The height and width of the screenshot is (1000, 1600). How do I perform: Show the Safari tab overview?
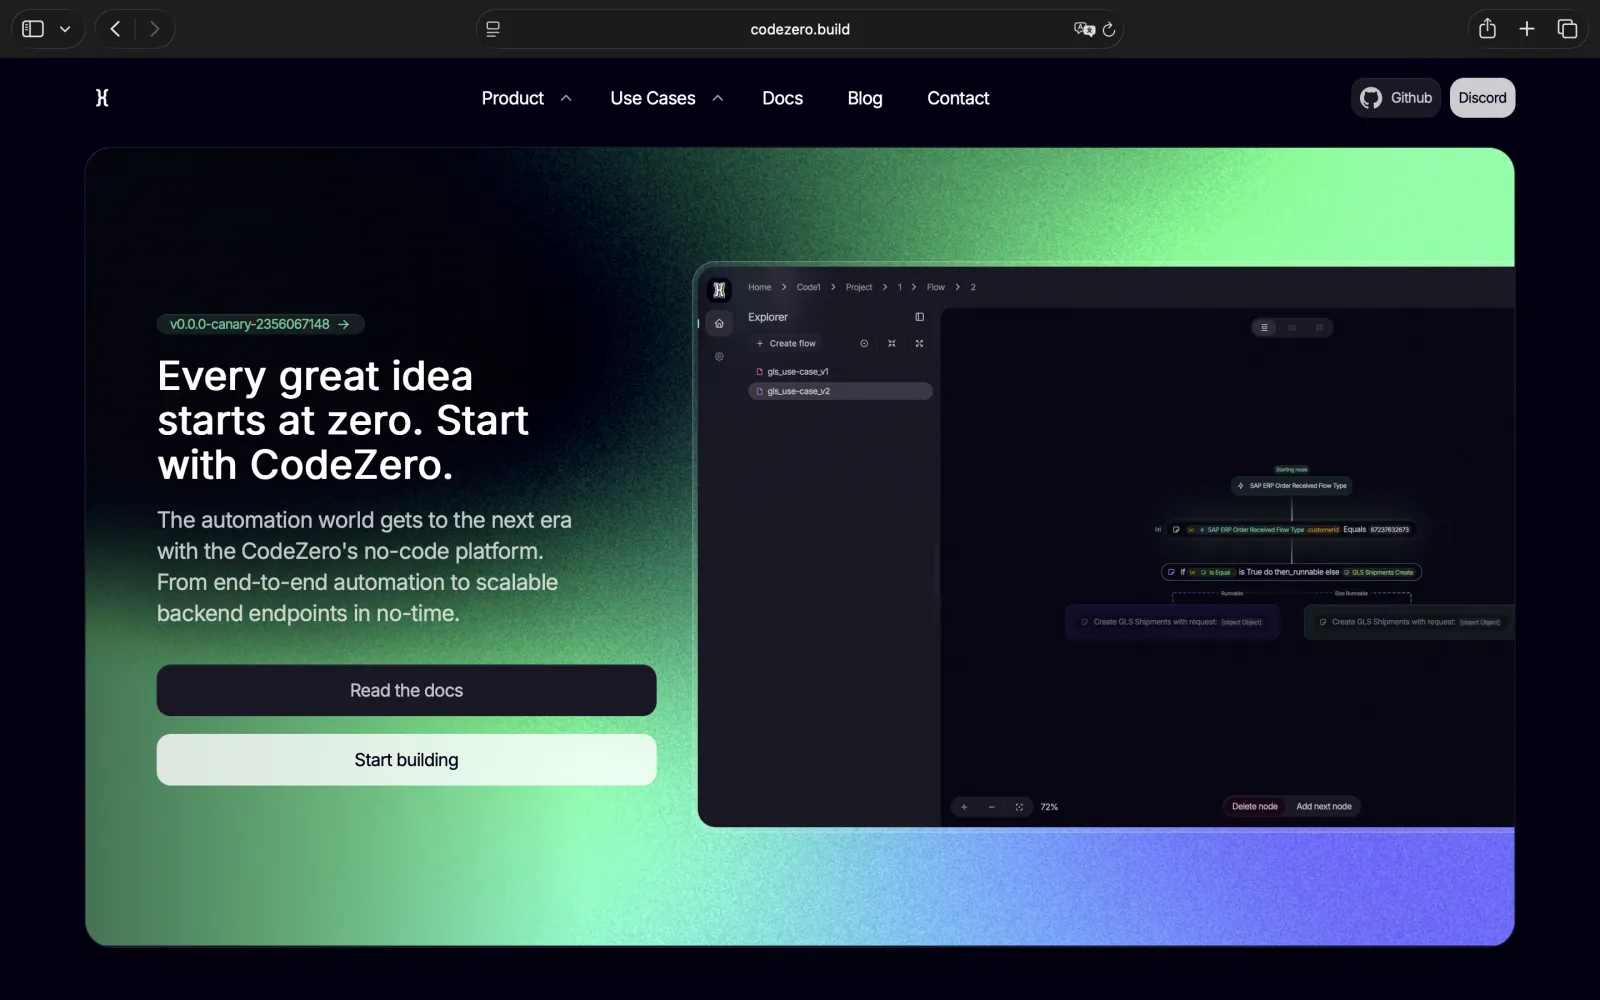coord(1567,29)
